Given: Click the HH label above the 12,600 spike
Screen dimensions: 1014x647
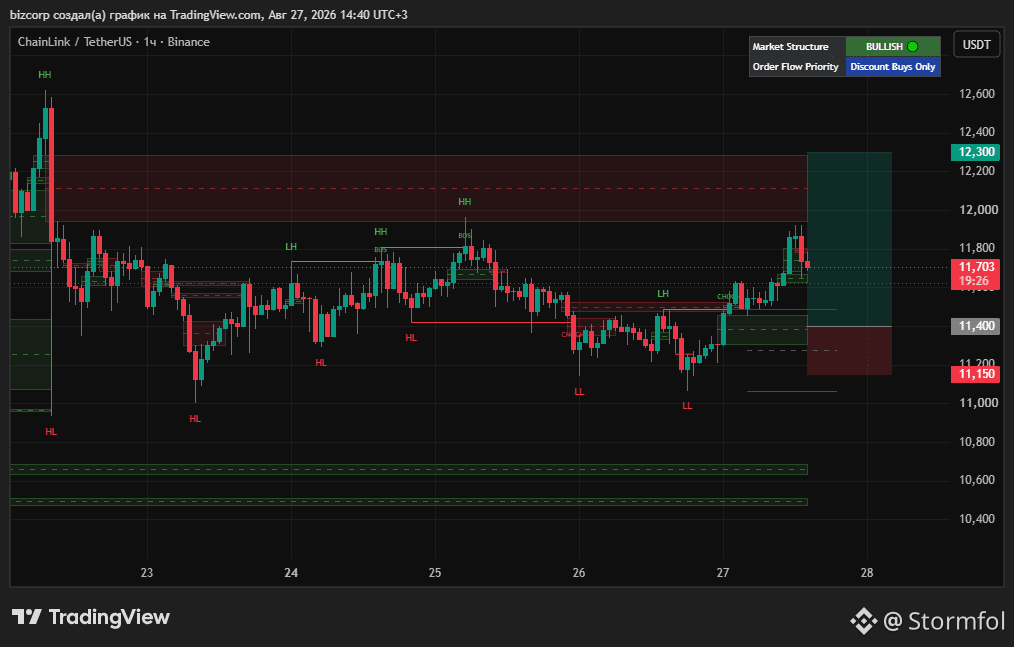Looking at the screenshot, I should [x=45, y=74].
